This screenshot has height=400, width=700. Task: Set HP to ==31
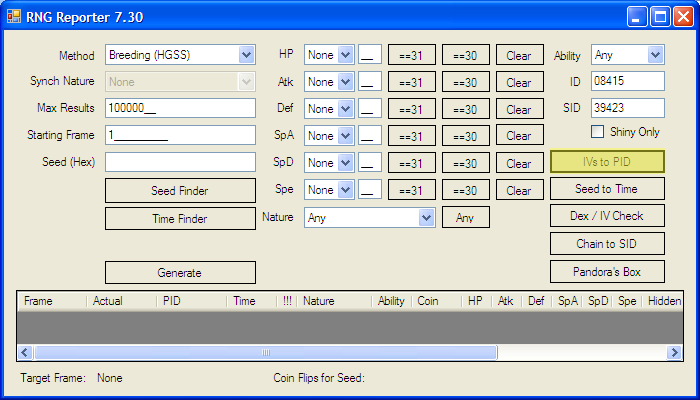tap(411, 56)
